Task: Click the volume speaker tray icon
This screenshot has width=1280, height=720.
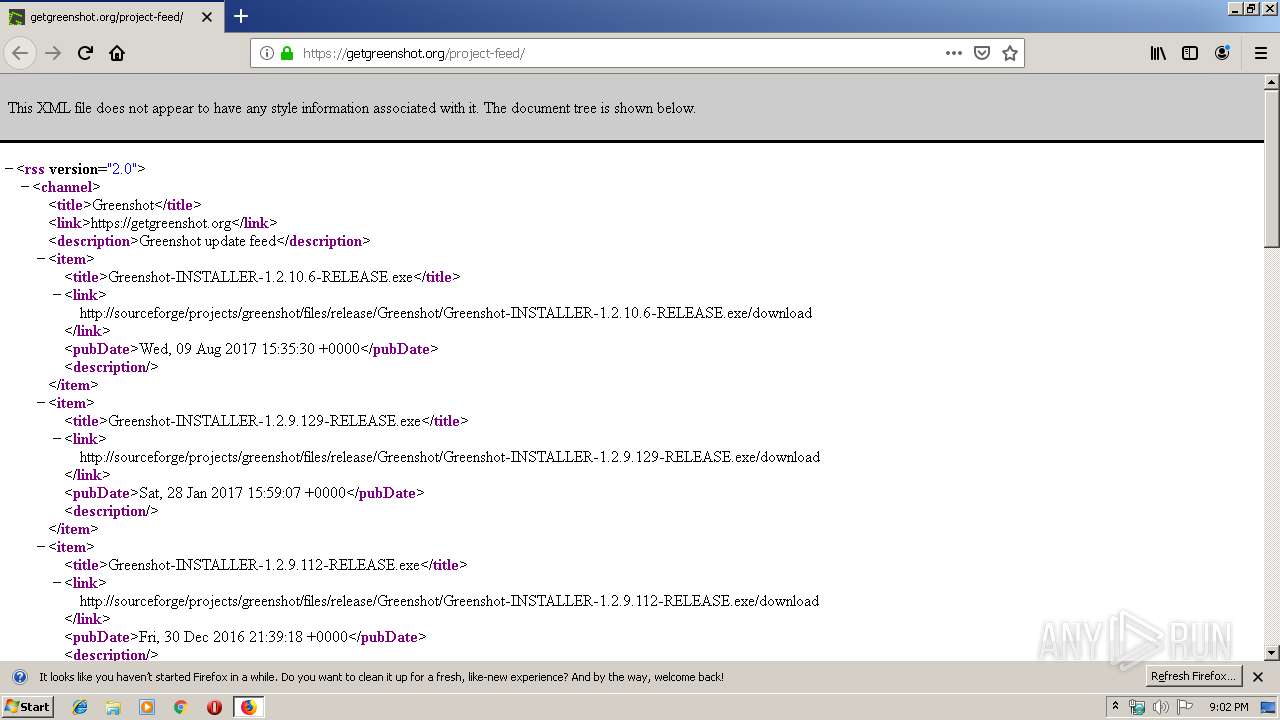Action: (x=1161, y=707)
